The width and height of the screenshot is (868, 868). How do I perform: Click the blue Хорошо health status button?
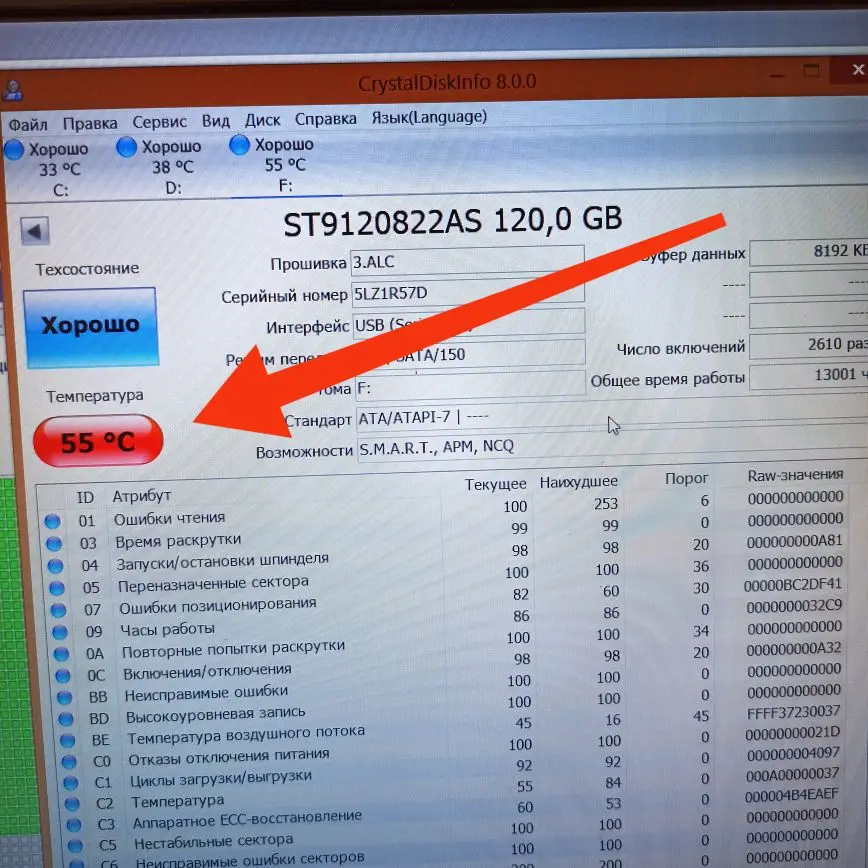click(91, 327)
